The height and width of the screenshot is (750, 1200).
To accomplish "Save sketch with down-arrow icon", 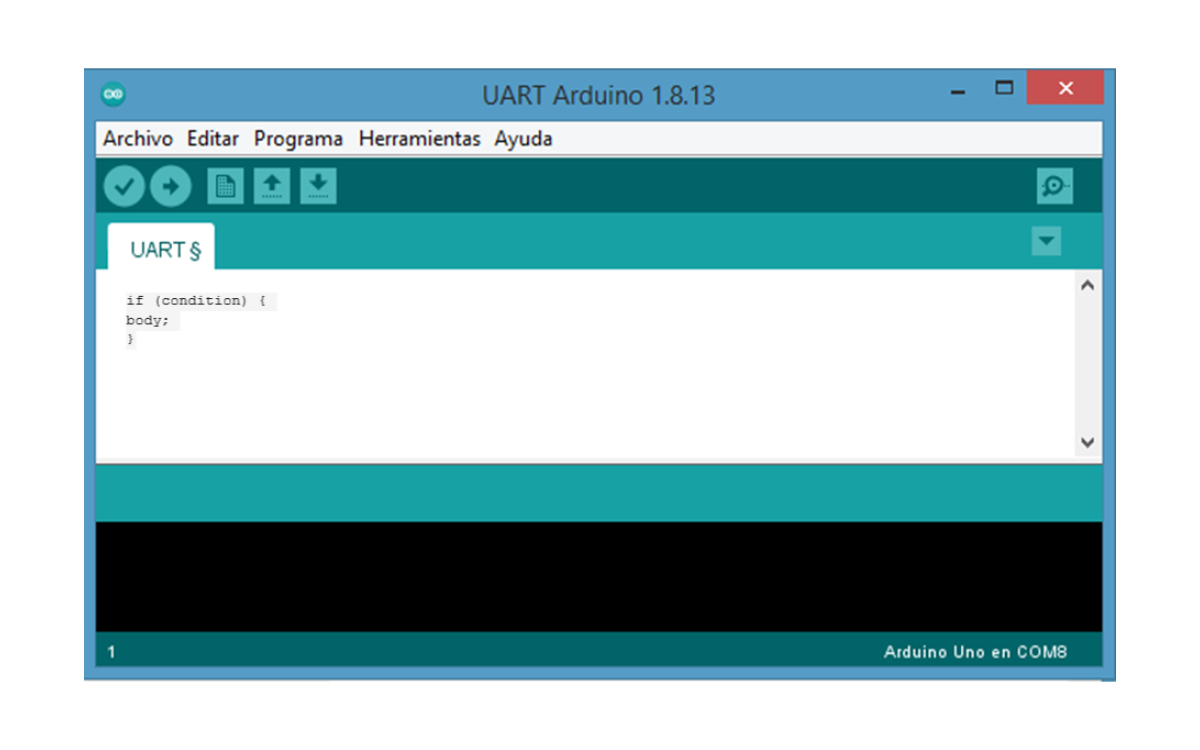I will click(x=318, y=186).
